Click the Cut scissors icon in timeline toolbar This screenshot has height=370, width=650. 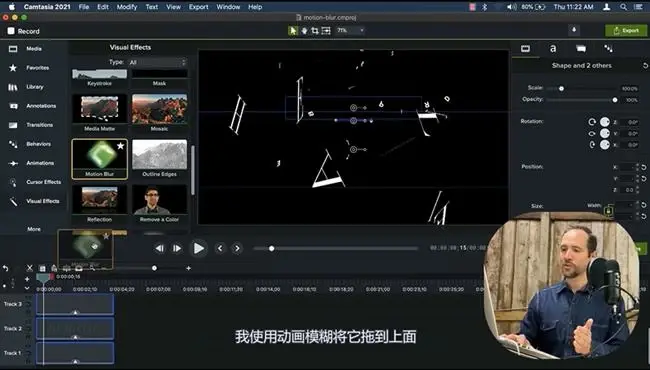pos(29,268)
